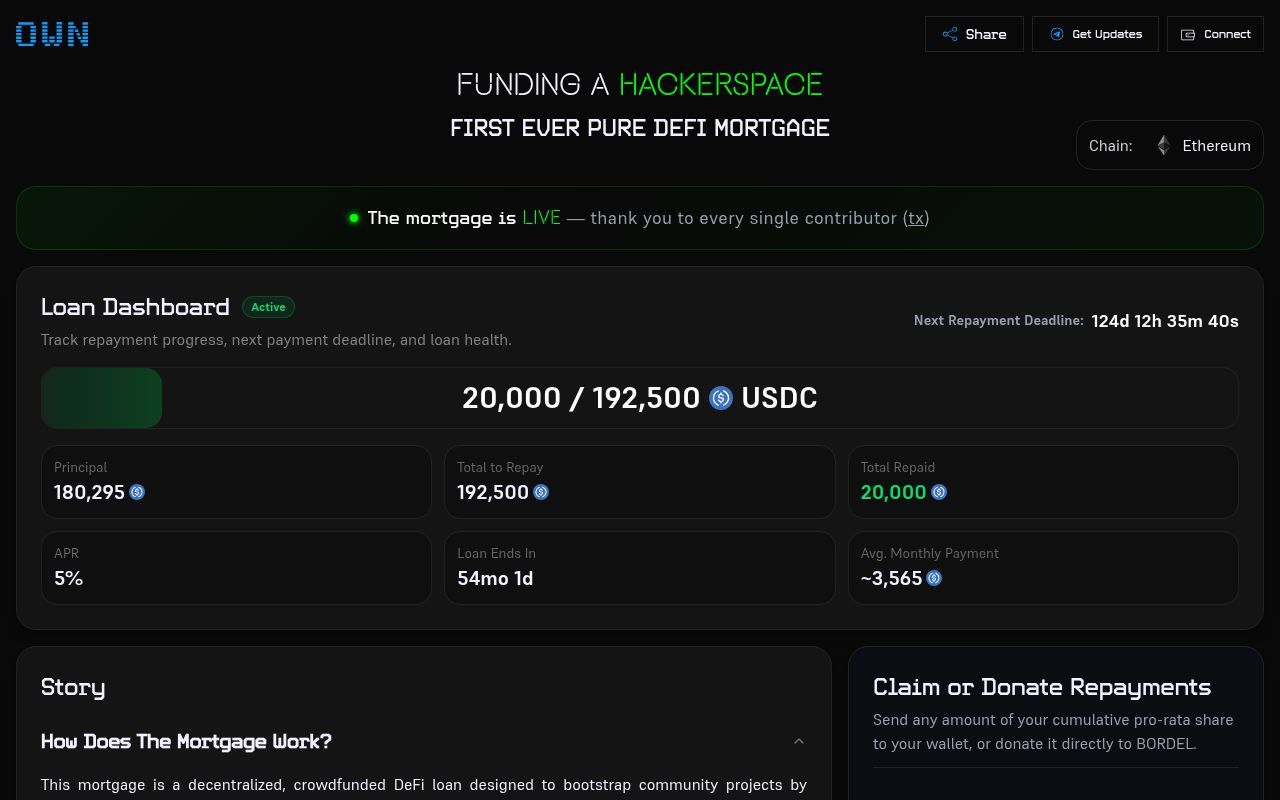Click the USDC icon beside Avg. Monthly Payment
The image size is (1280, 800).
click(x=934, y=578)
